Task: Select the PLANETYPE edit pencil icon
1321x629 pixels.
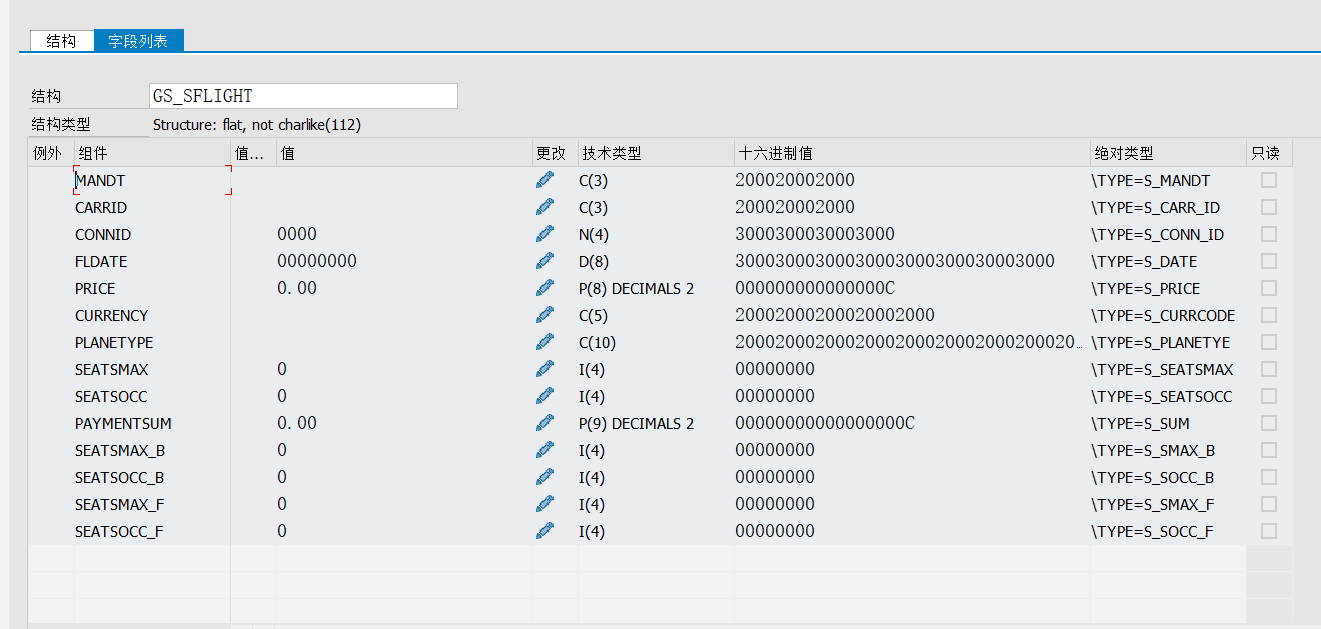Action: point(544,341)
